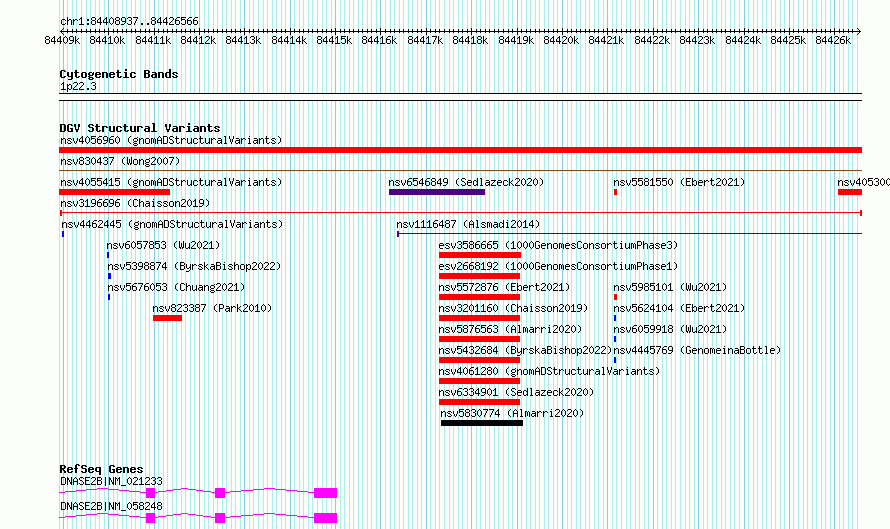Click the 84426k ruler tick label
The height and width of the screenshot is (529, 890).
pos(833,40)
